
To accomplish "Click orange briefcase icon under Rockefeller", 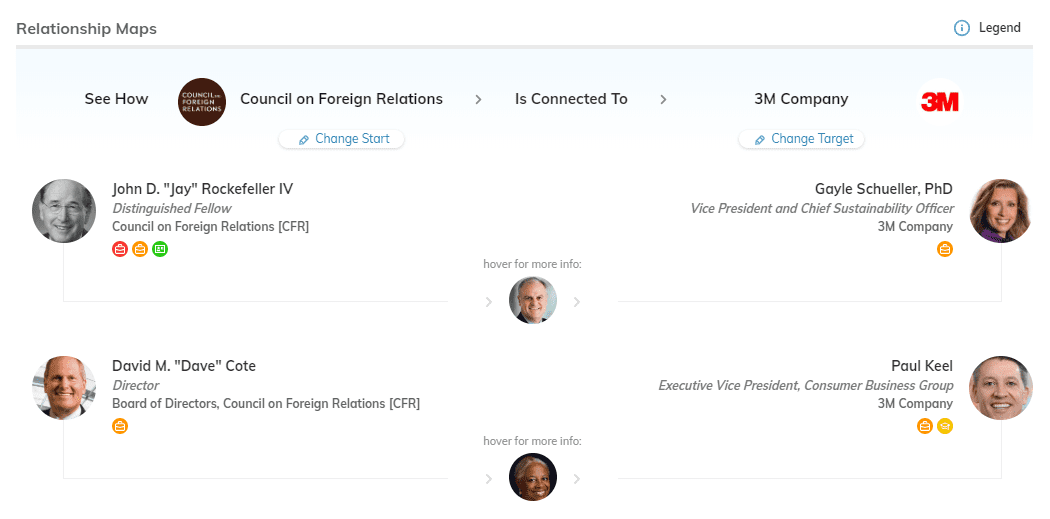I will click(140, 249).
